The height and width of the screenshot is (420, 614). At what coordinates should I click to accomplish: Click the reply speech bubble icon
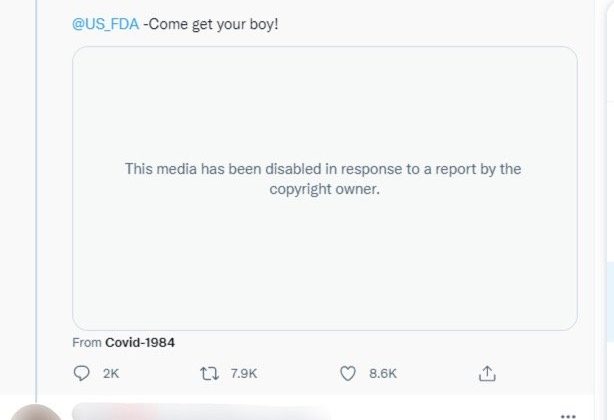click(82, 373)
